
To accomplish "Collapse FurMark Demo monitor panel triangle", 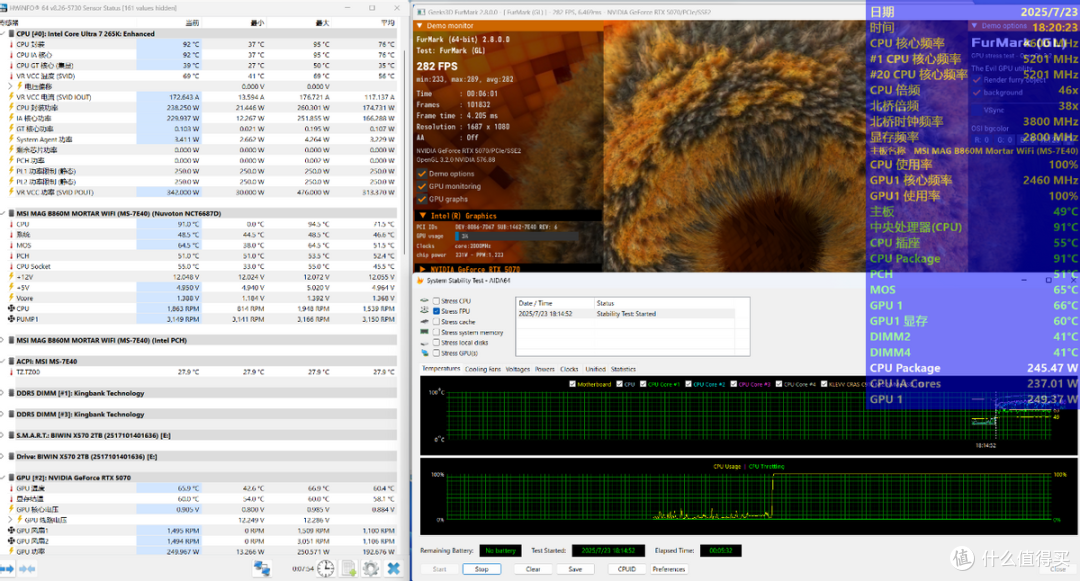I will 419,25.
